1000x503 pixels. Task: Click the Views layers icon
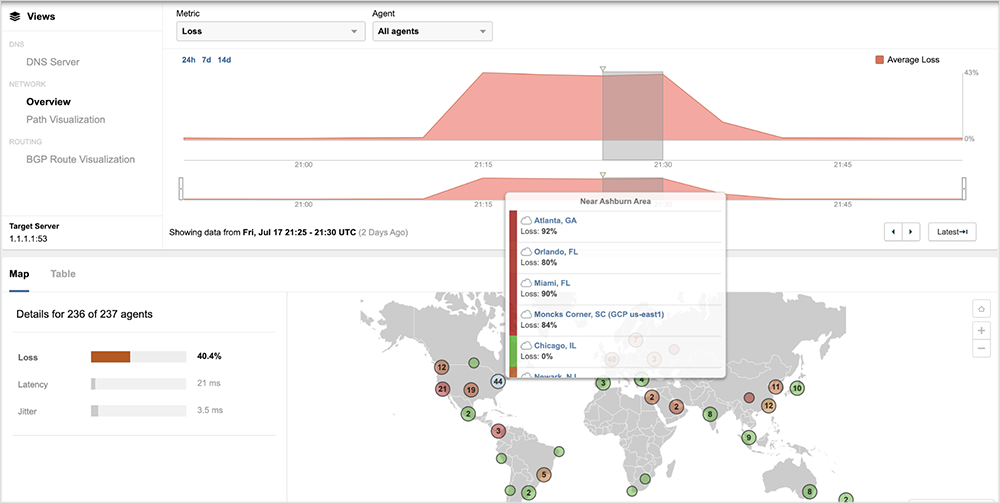pyautogui.click(x=15, y=16)
